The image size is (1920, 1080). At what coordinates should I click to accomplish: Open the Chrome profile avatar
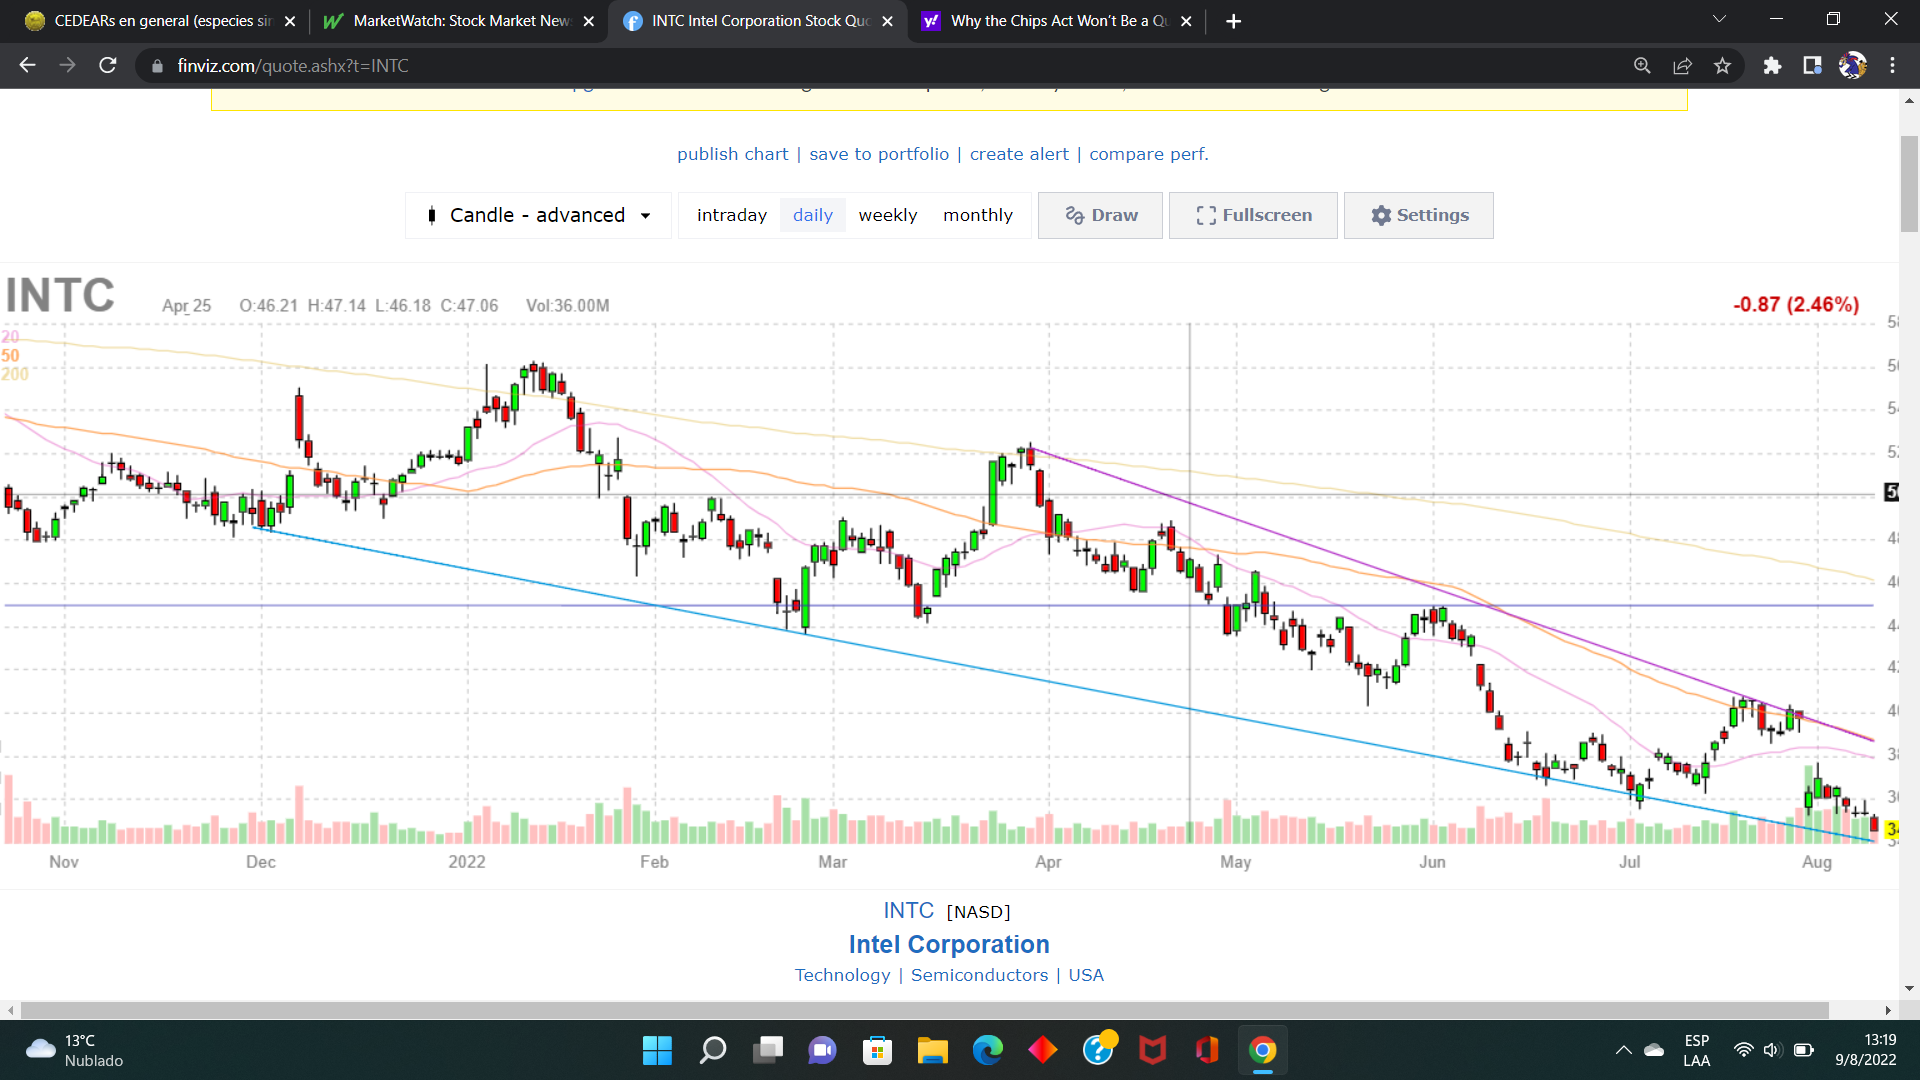[1852, 65]
